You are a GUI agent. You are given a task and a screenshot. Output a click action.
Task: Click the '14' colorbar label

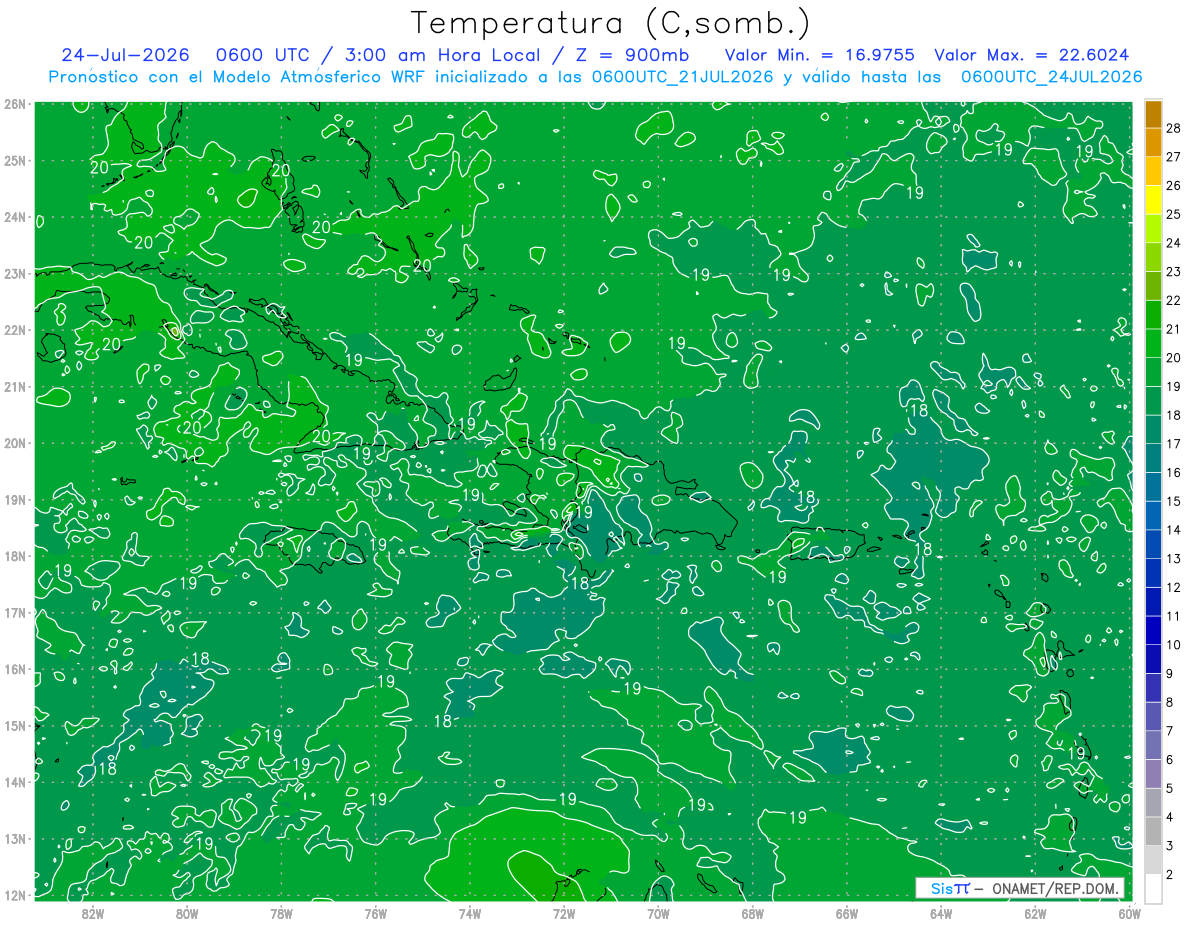pyautogui.click(x=1174, y=530)
